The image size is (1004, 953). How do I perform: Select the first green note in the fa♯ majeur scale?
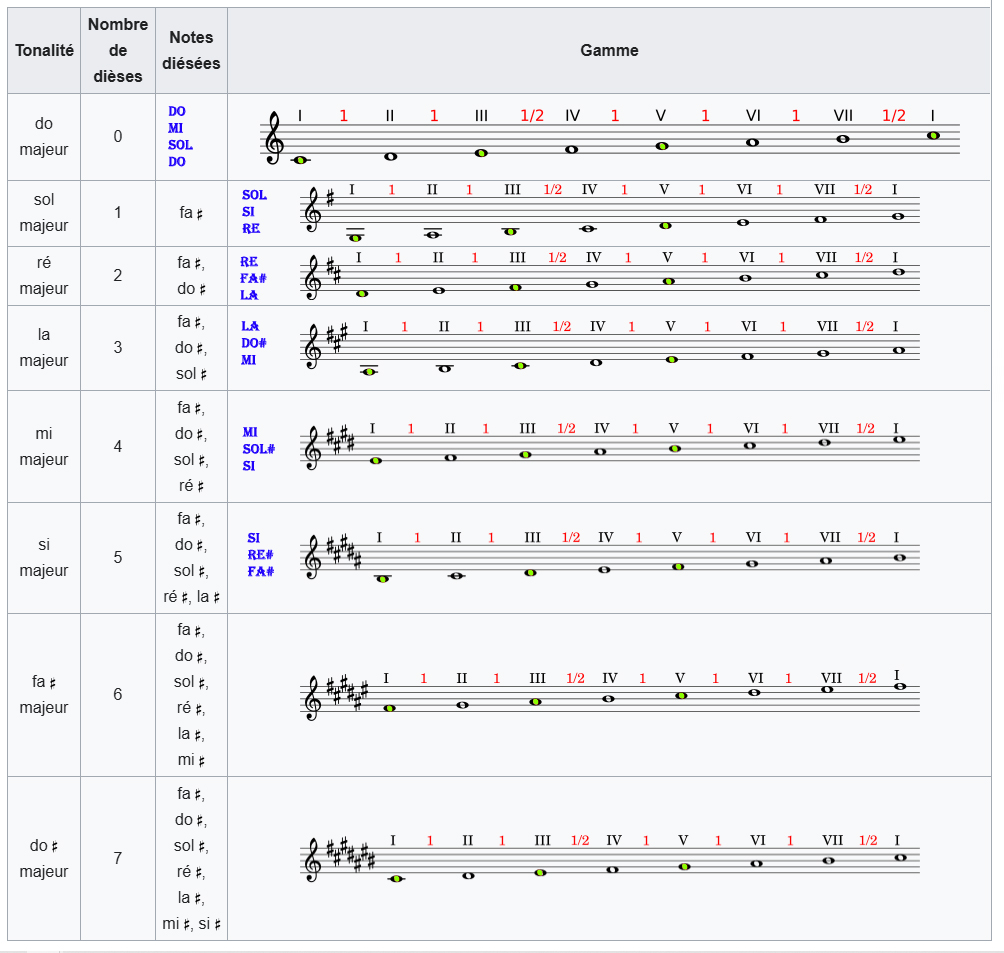click(390, 708)
